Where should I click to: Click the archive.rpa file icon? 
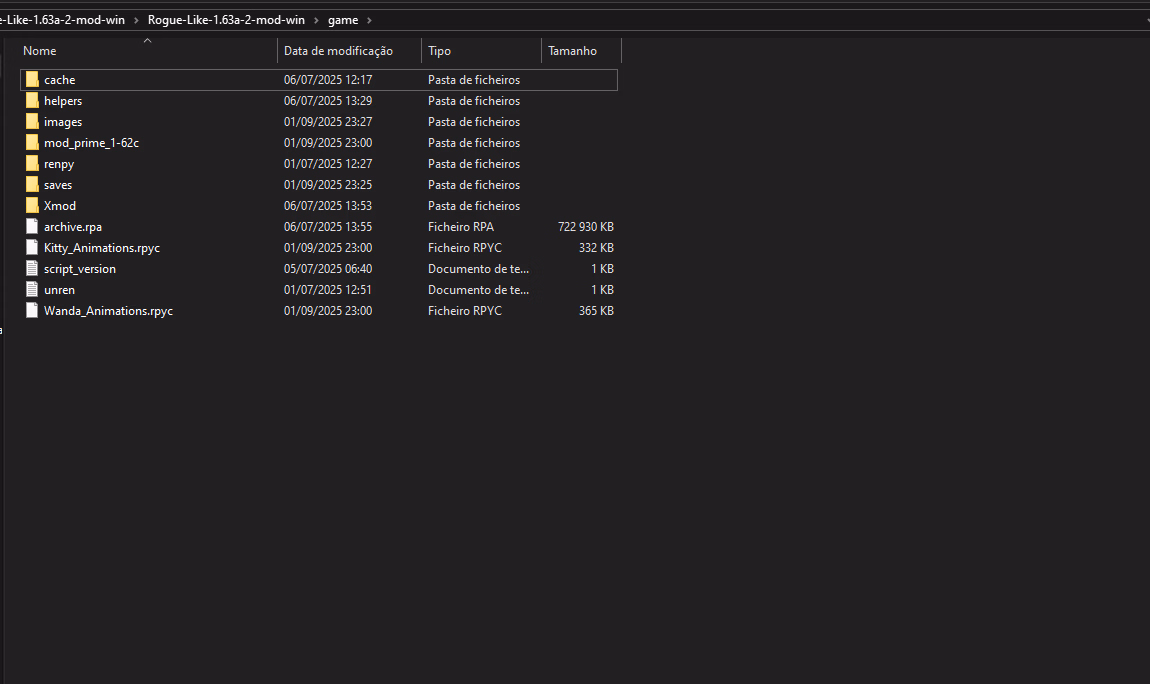[32, 227]
